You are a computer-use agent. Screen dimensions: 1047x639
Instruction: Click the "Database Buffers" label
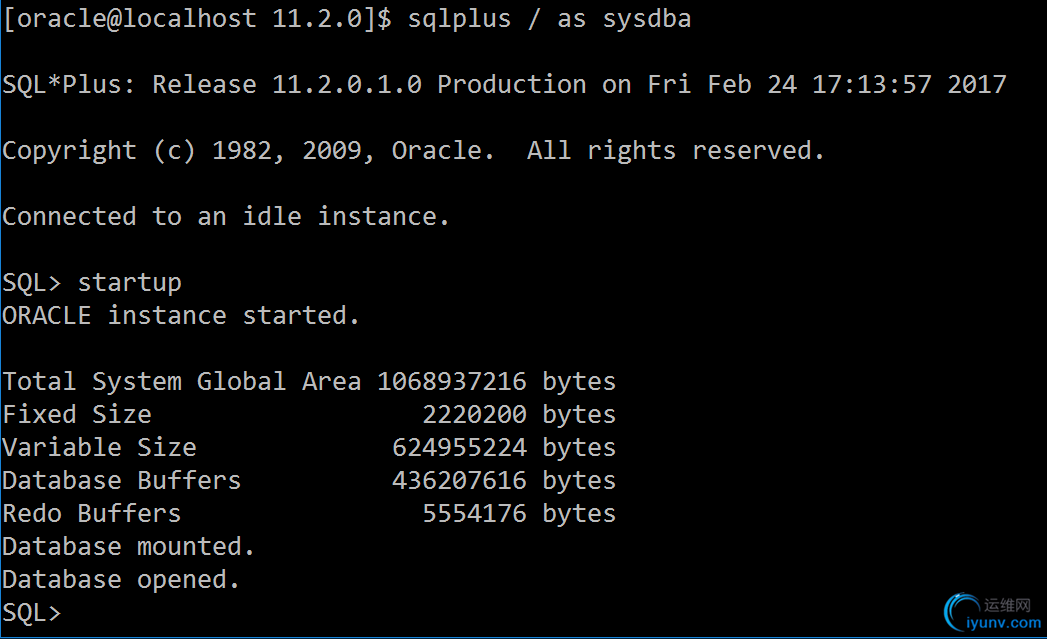pos(122,481)
